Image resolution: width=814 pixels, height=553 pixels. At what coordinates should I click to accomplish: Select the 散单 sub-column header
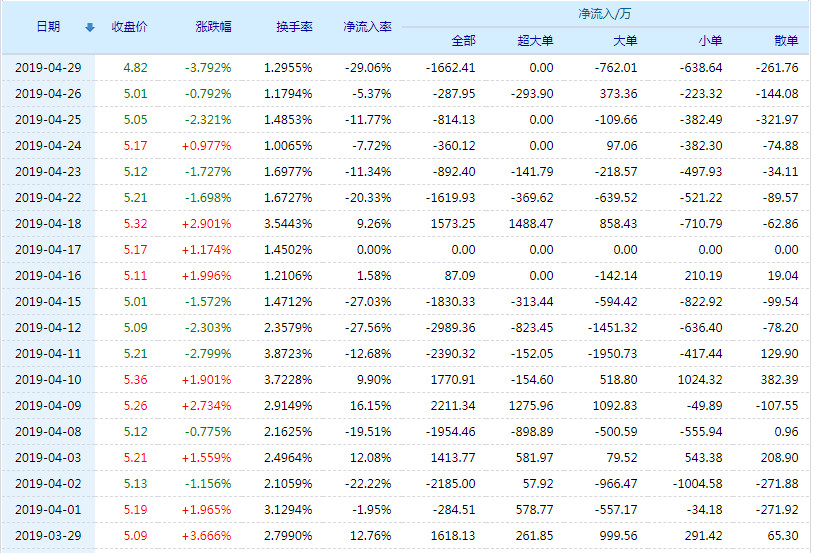pyautogui.click(x=786, y=41)
